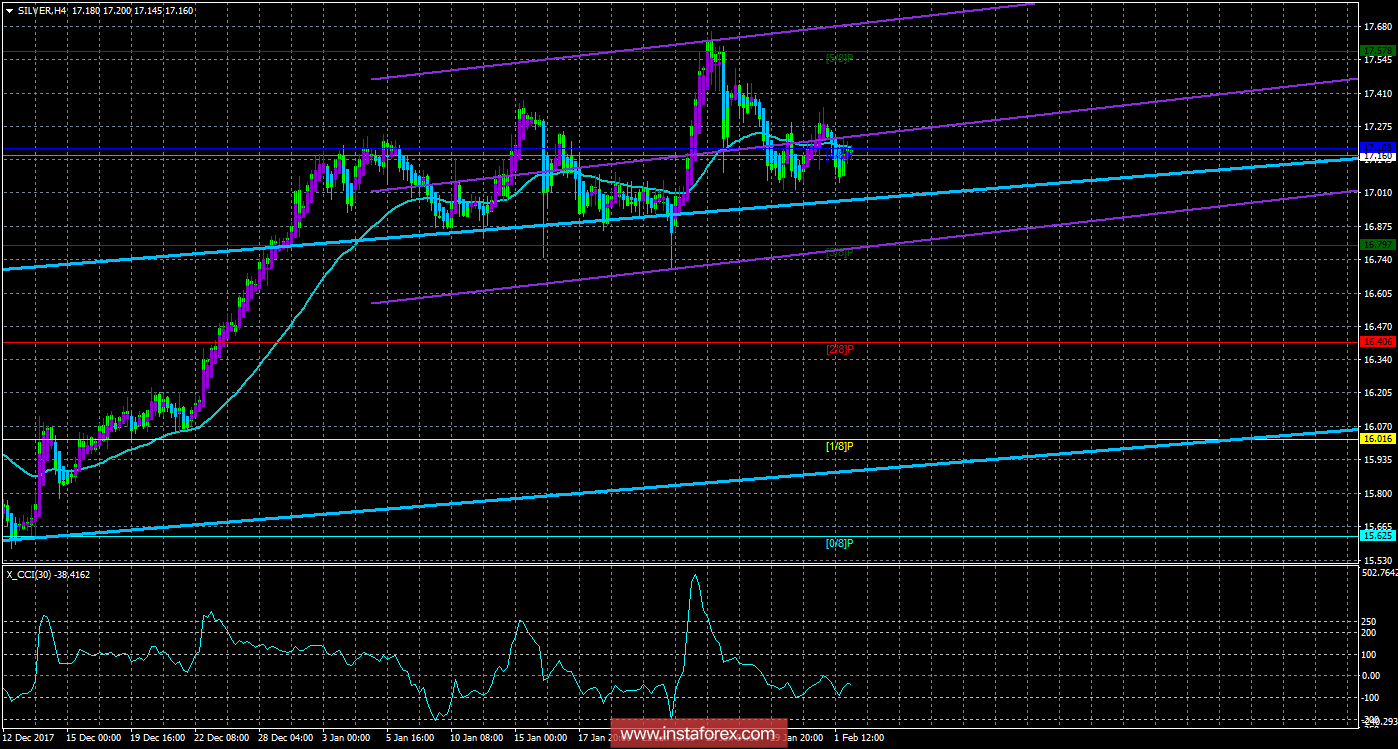Click the red 16.406 price tag
Viewport: 1398px width, 749px height.
(1377, 342)
